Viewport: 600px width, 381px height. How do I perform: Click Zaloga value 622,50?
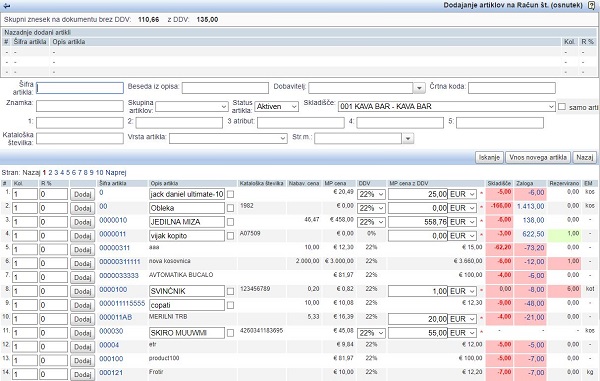click(533, 234)
